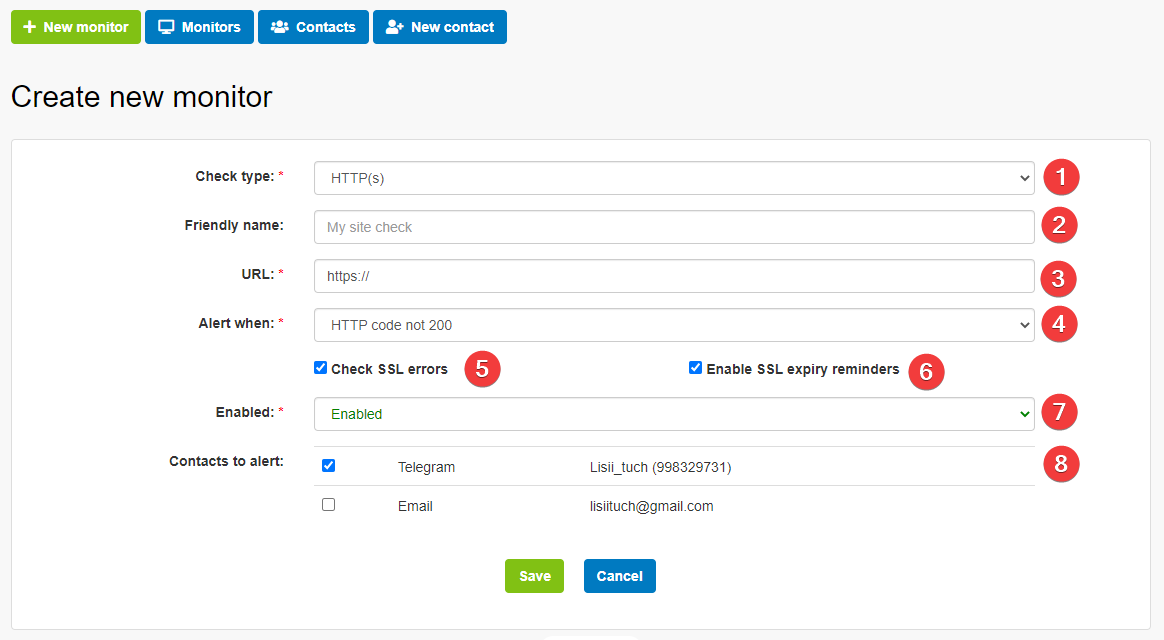Viewport: 1164px width, 640px height.
Task: Click red badge number 8
Action: tap(1061, 464)
